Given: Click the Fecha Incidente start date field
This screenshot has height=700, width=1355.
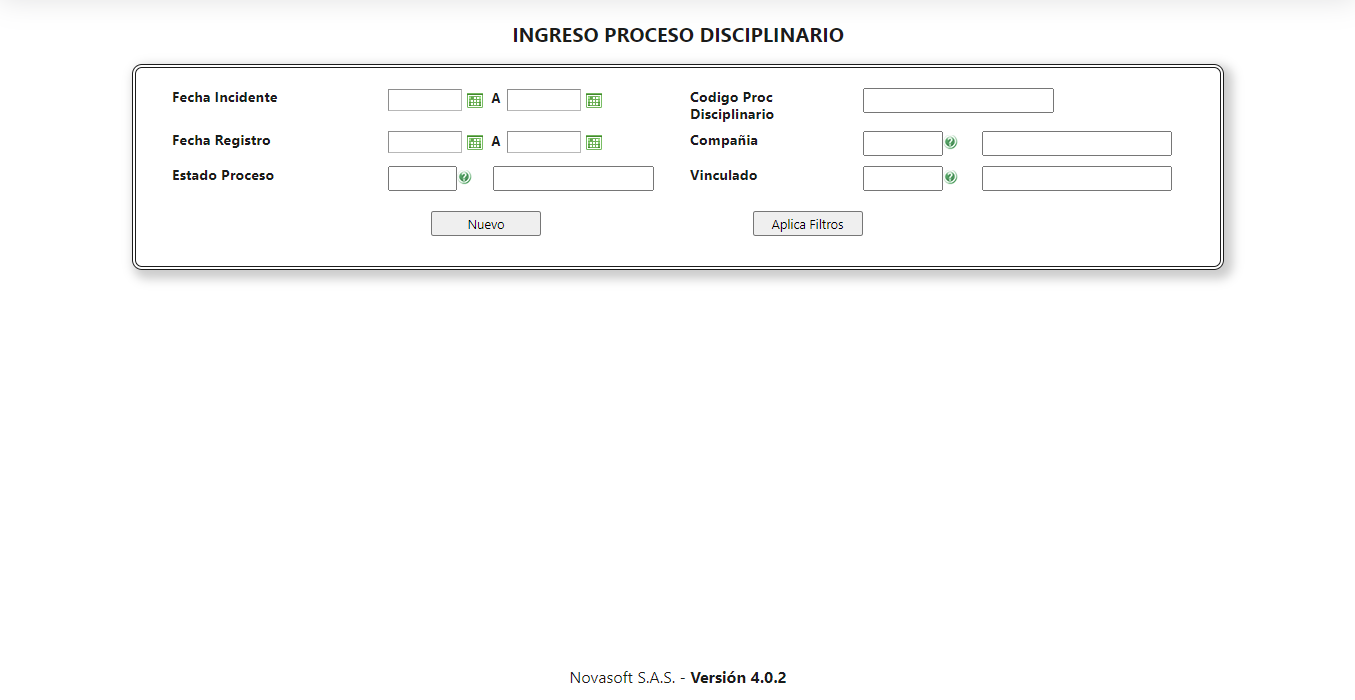Looking at the screenshot, I should [x=425, y=99].
